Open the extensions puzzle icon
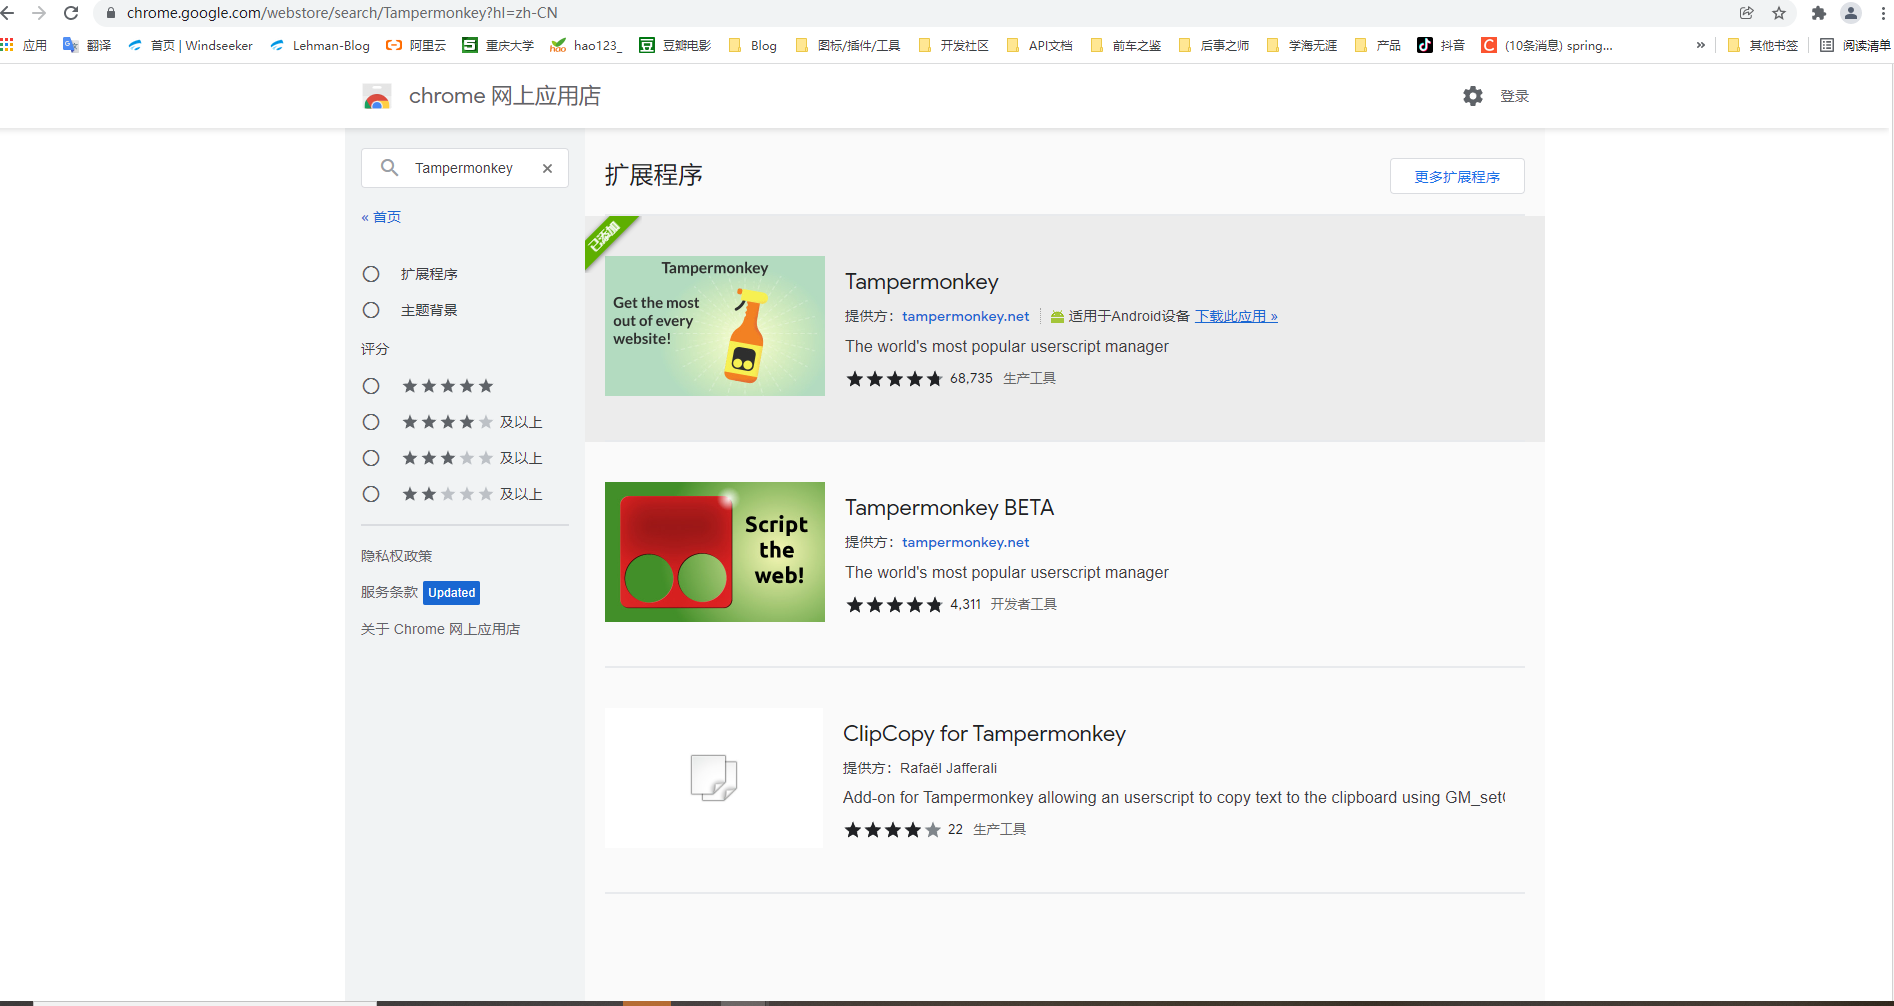 click(x=1819, y=13)
